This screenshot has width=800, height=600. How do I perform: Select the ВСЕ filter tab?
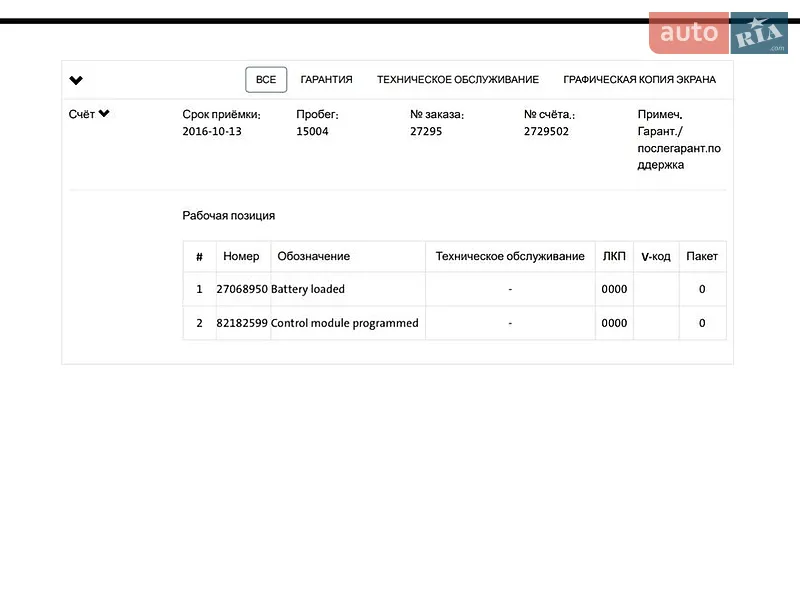click(x=266, y=80)
